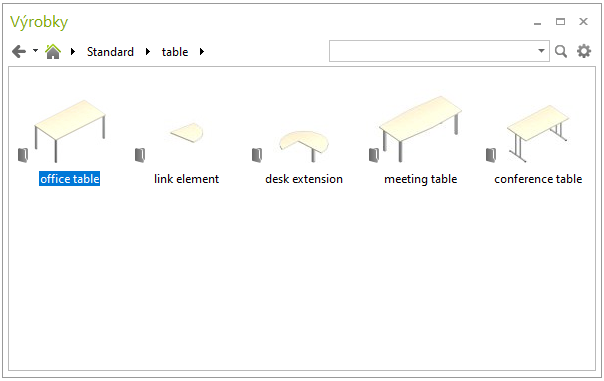The width and height of the screenshot is (604, 381).
Task: Select the desk extension thumbnail
Action: pyautogui.click(x=304, y=146)
